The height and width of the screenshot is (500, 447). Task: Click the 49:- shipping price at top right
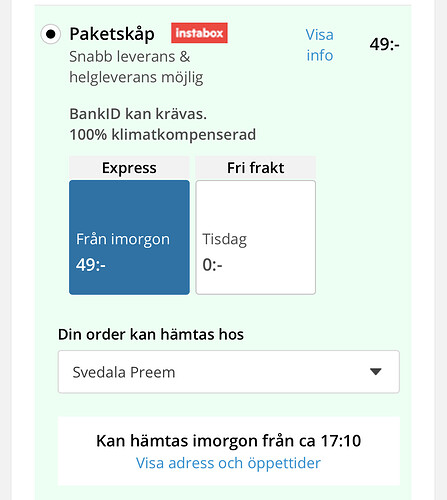coord(384,44)
